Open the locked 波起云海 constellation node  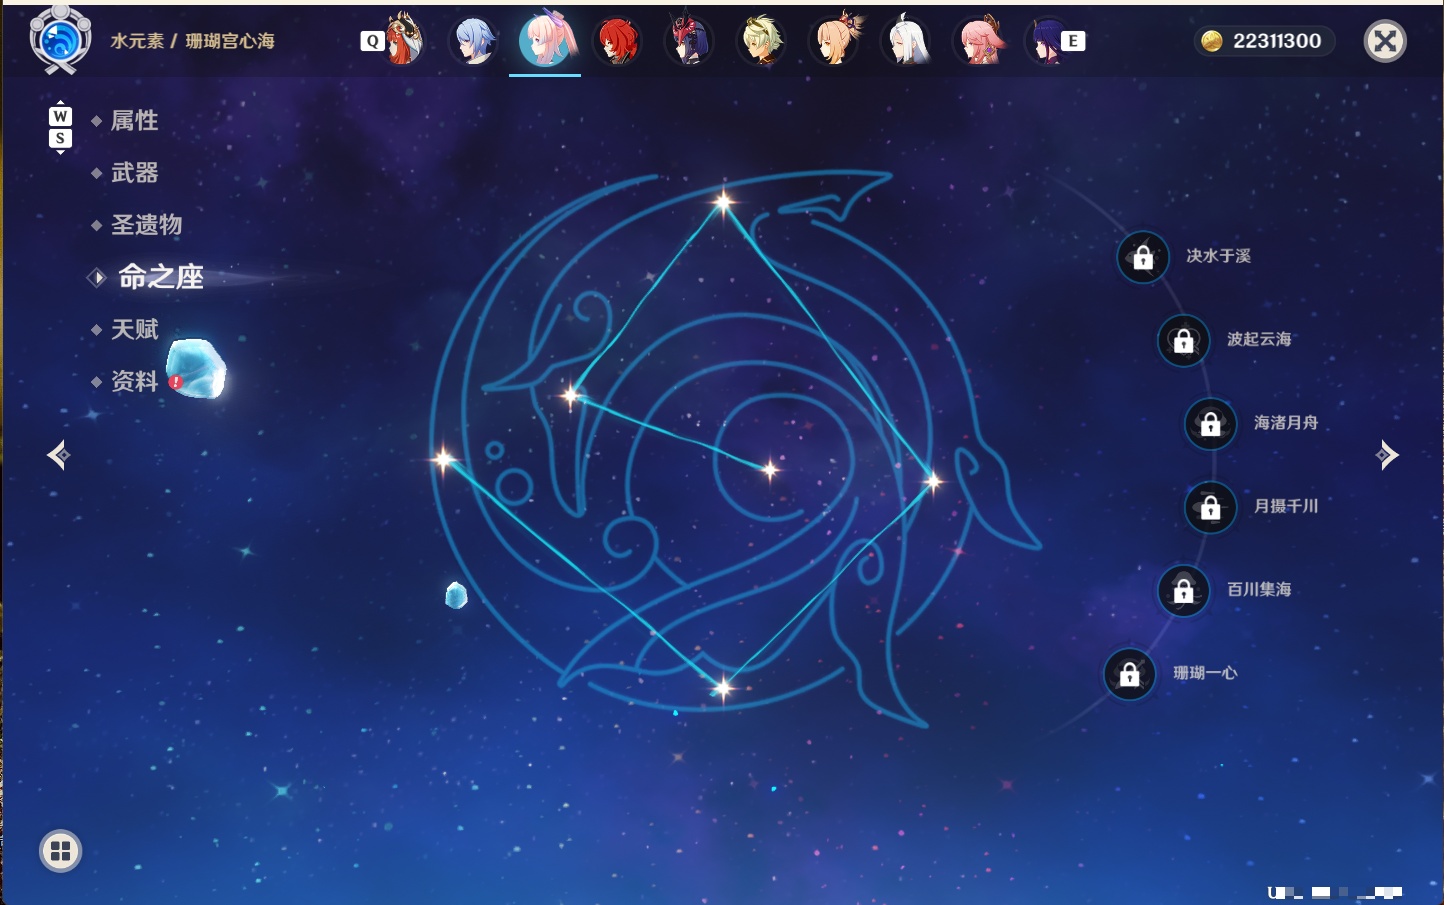click(x=1183, y=340)
